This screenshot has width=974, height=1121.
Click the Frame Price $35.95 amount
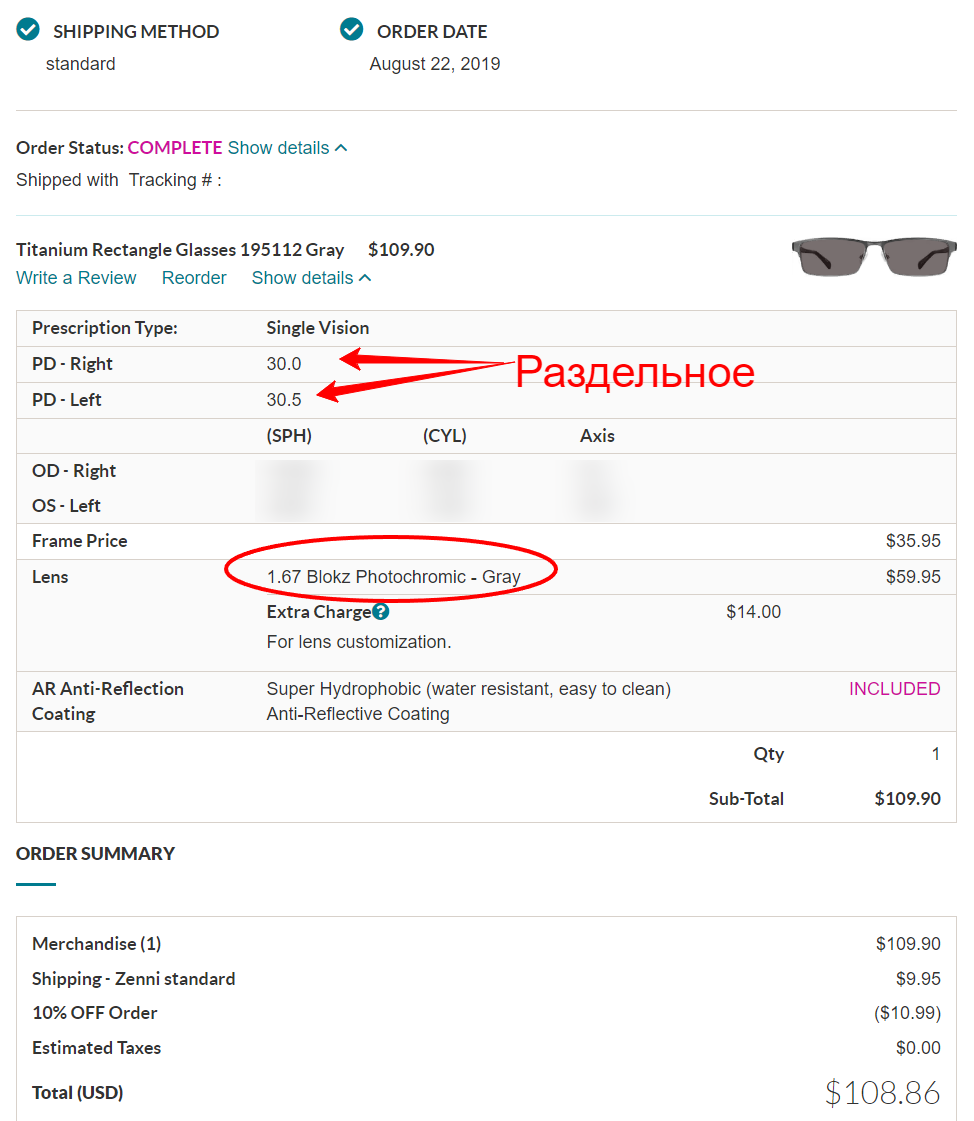click(x=912, y=541)
